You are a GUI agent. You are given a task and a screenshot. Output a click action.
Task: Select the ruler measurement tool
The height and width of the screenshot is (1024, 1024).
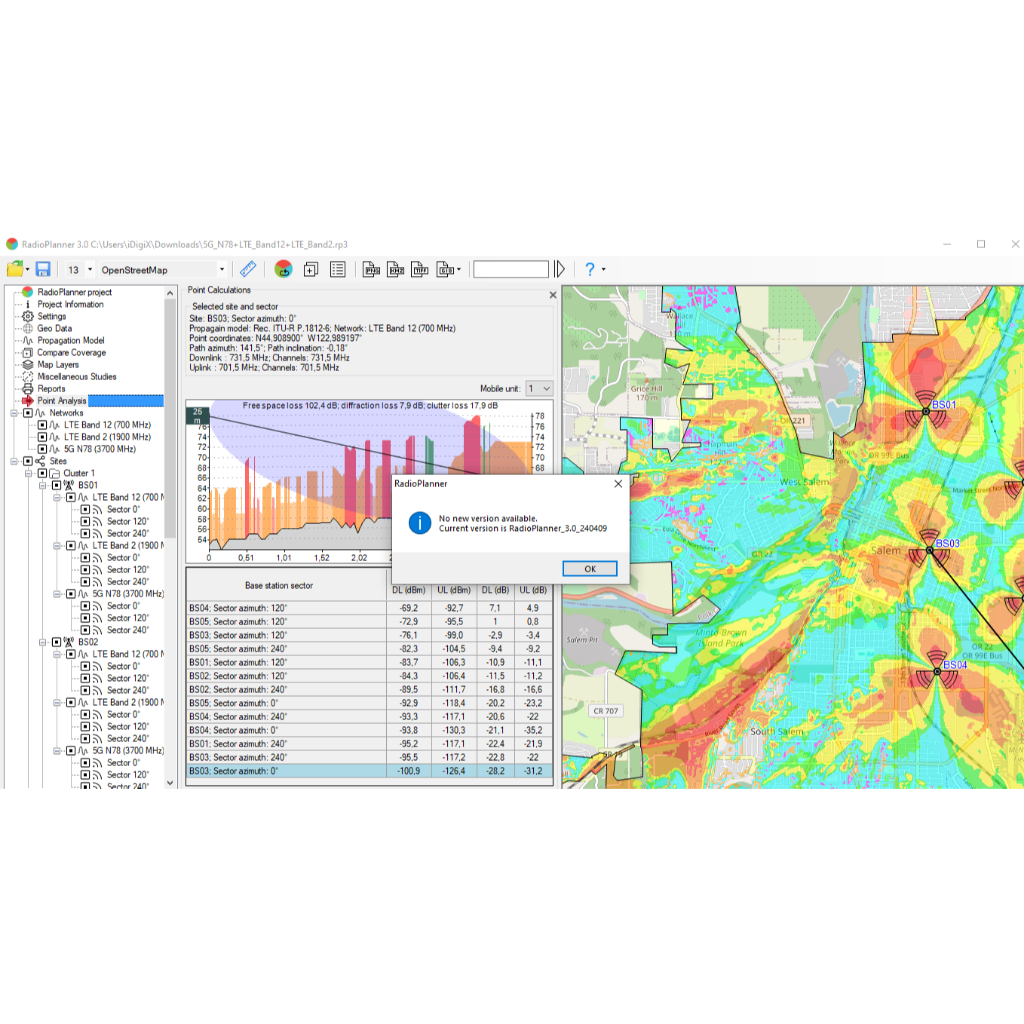pyautogui.click(x=248, y=269)
